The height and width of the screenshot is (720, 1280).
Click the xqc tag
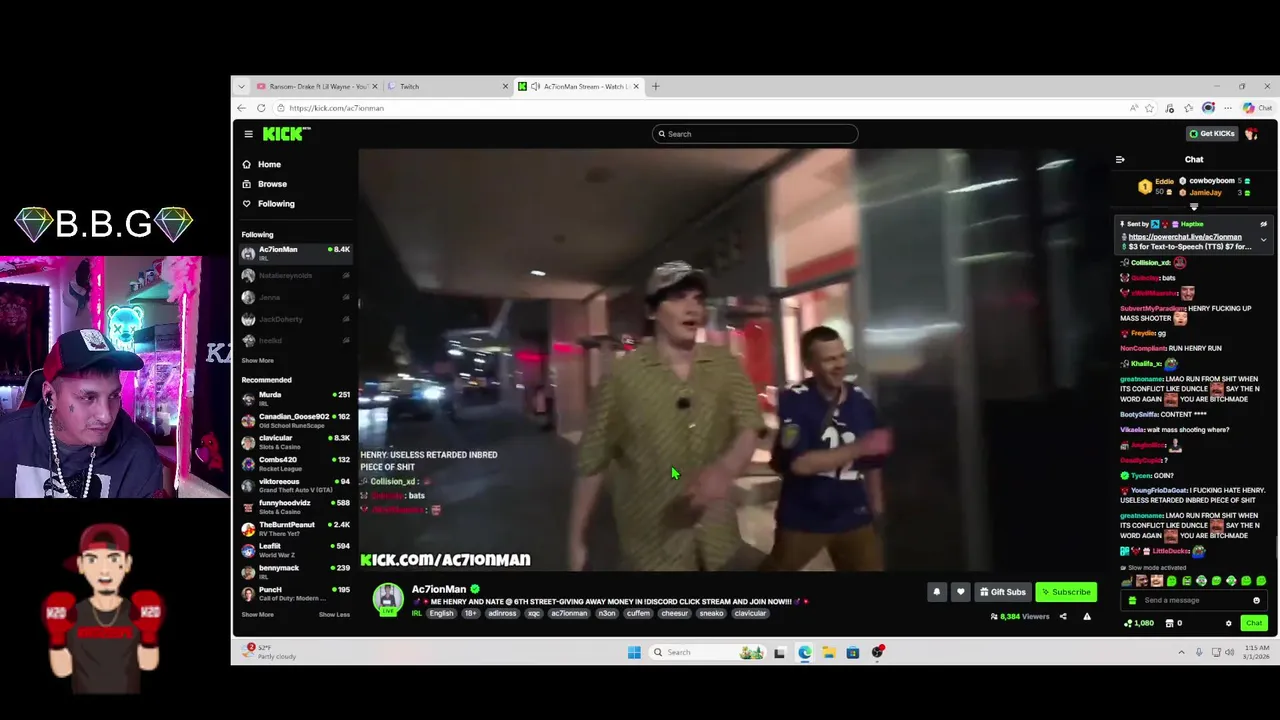(x=534, y=614)
